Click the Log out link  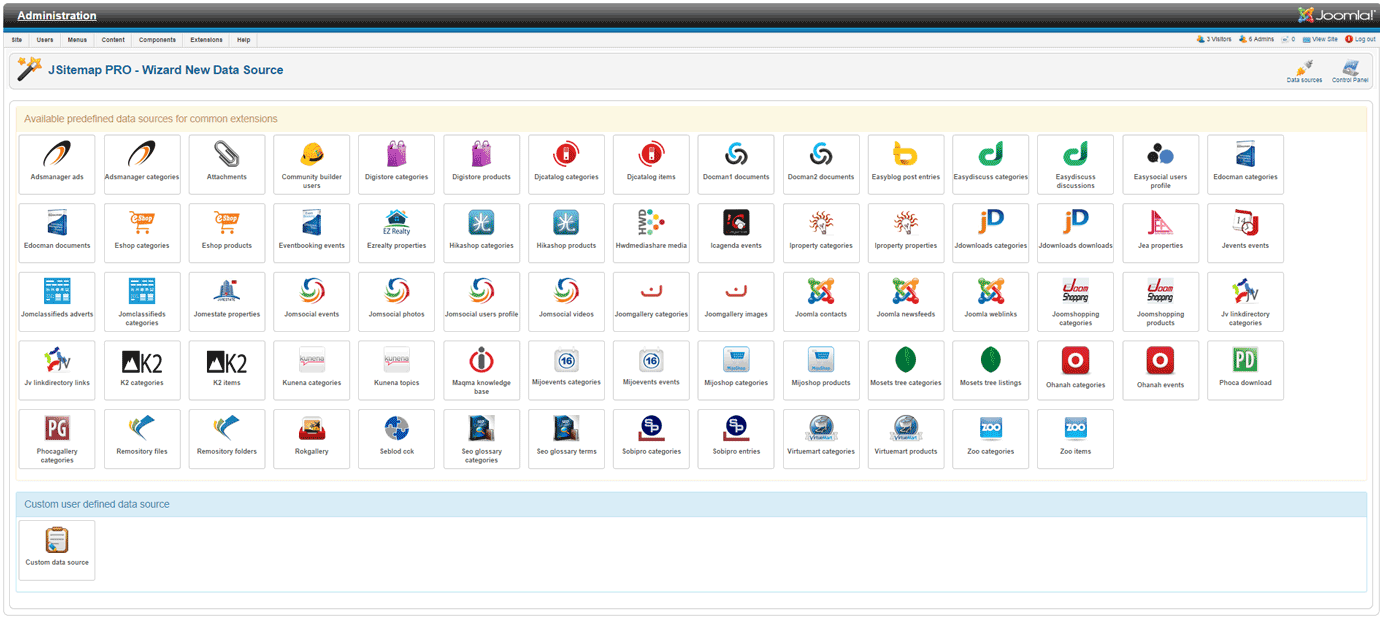click(1361, 39)
